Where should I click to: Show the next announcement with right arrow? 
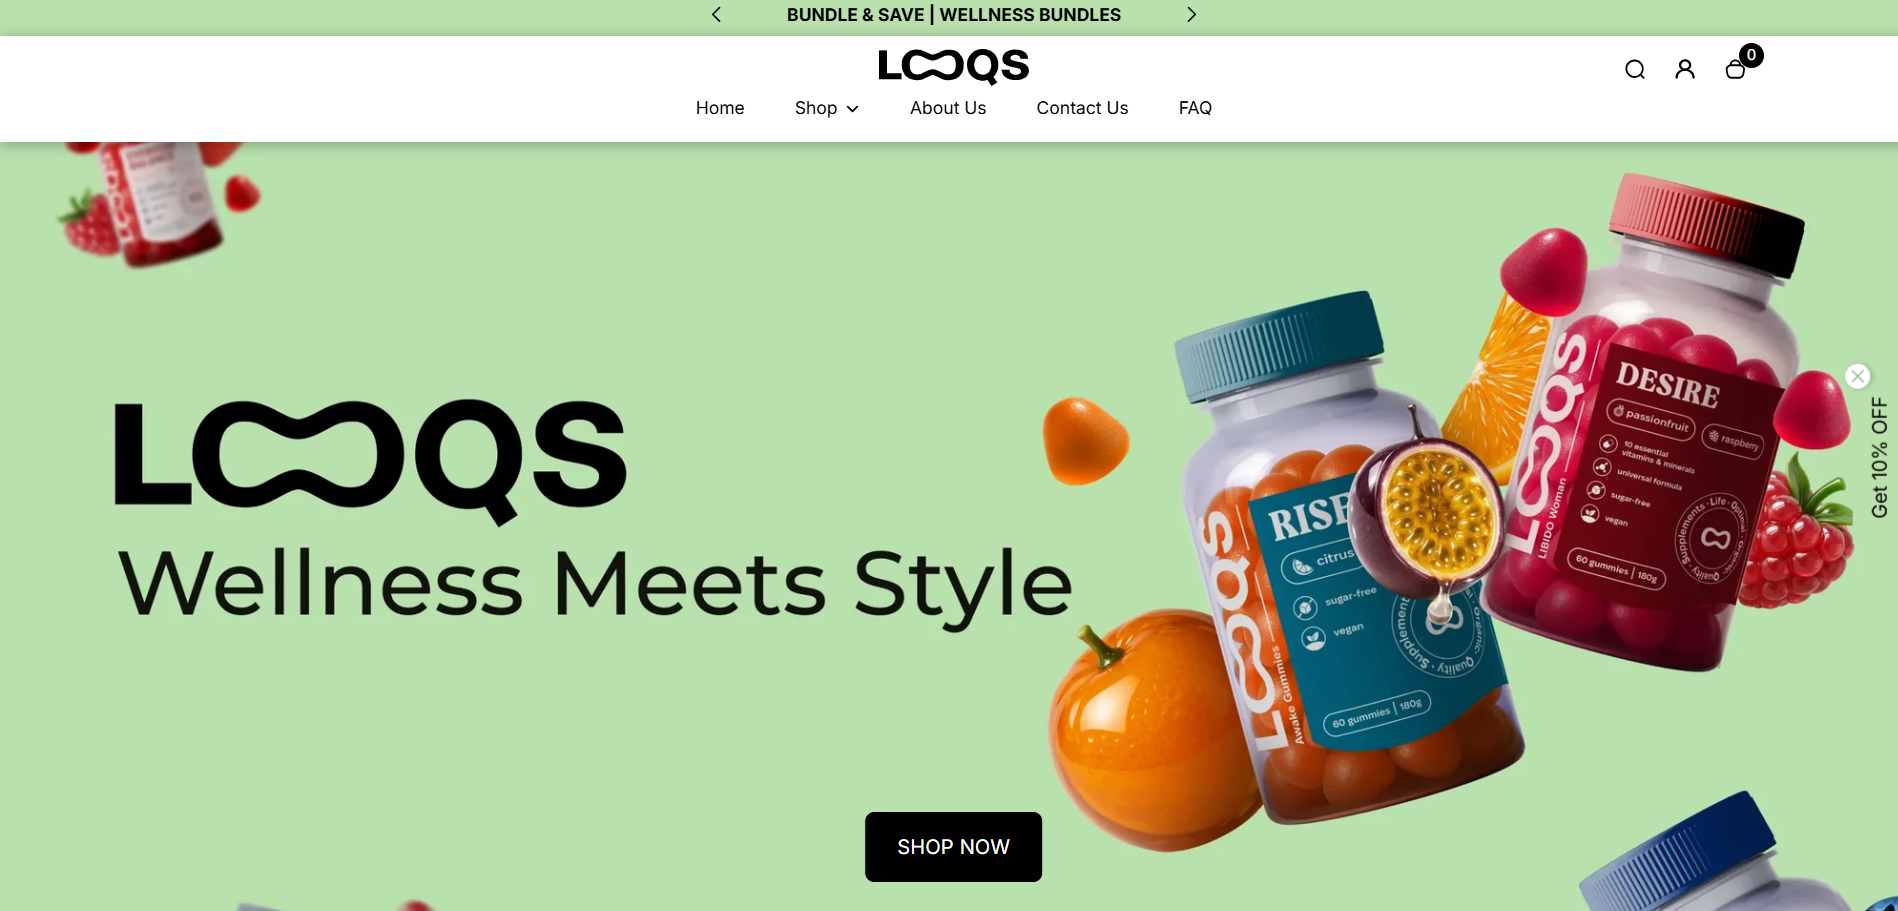pyautogui.click(x=1191, y=14)
